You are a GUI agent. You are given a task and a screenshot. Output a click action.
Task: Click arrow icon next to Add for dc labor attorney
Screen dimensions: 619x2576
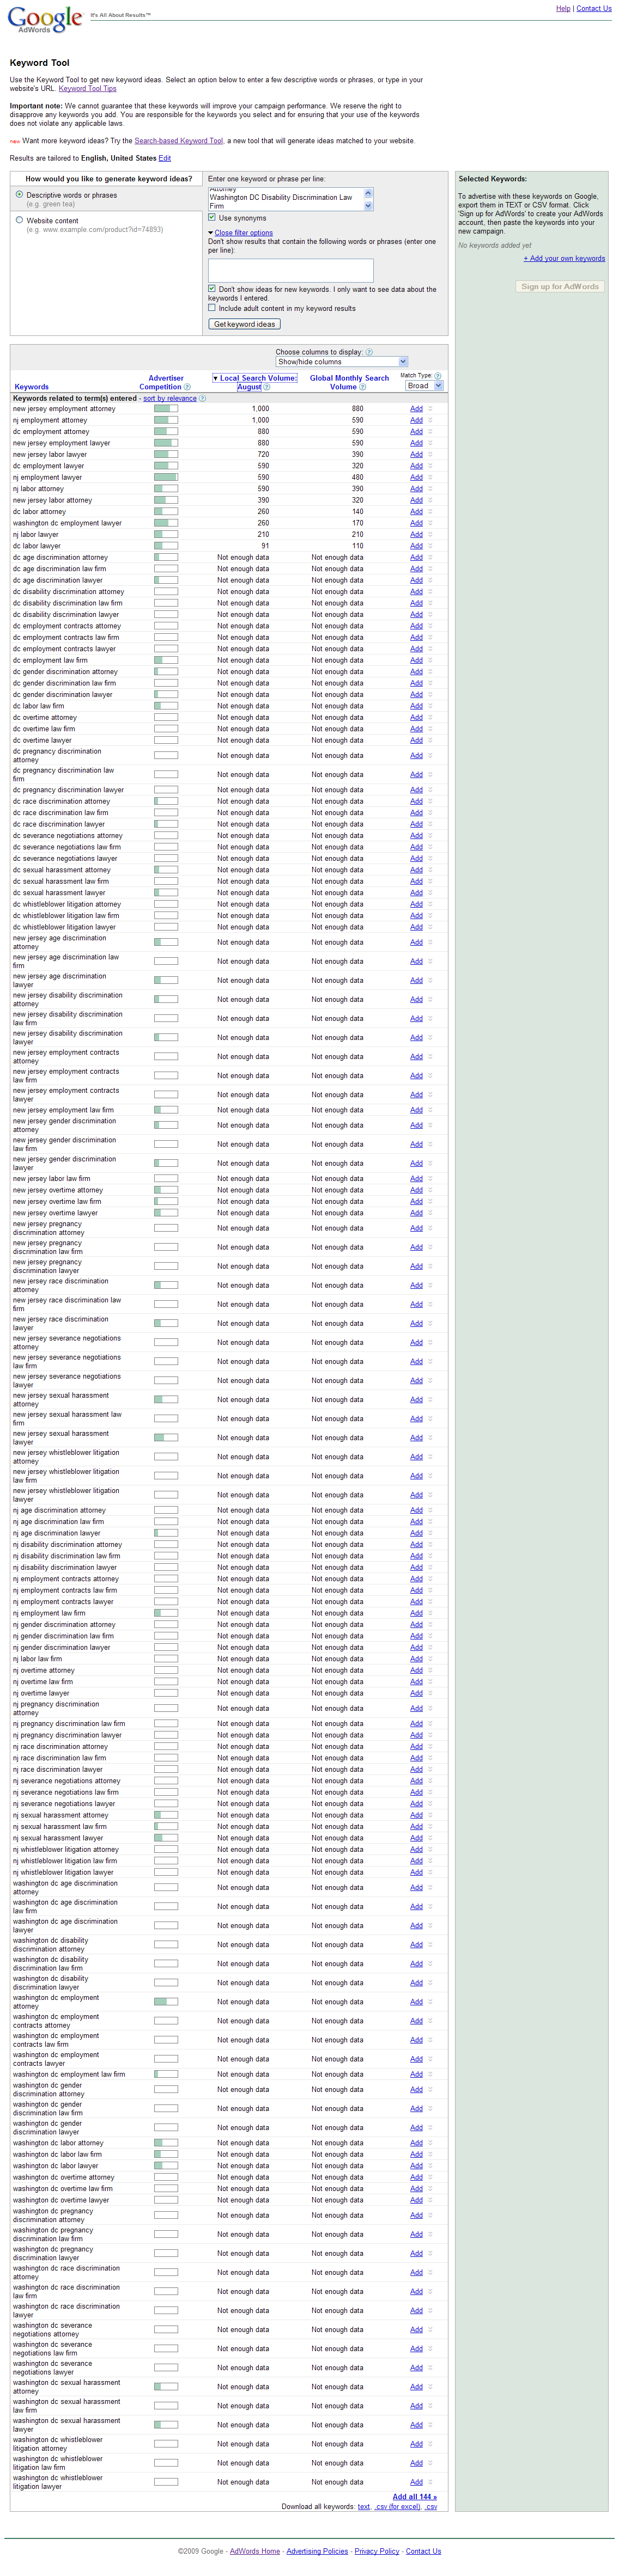tap(430, 512)
